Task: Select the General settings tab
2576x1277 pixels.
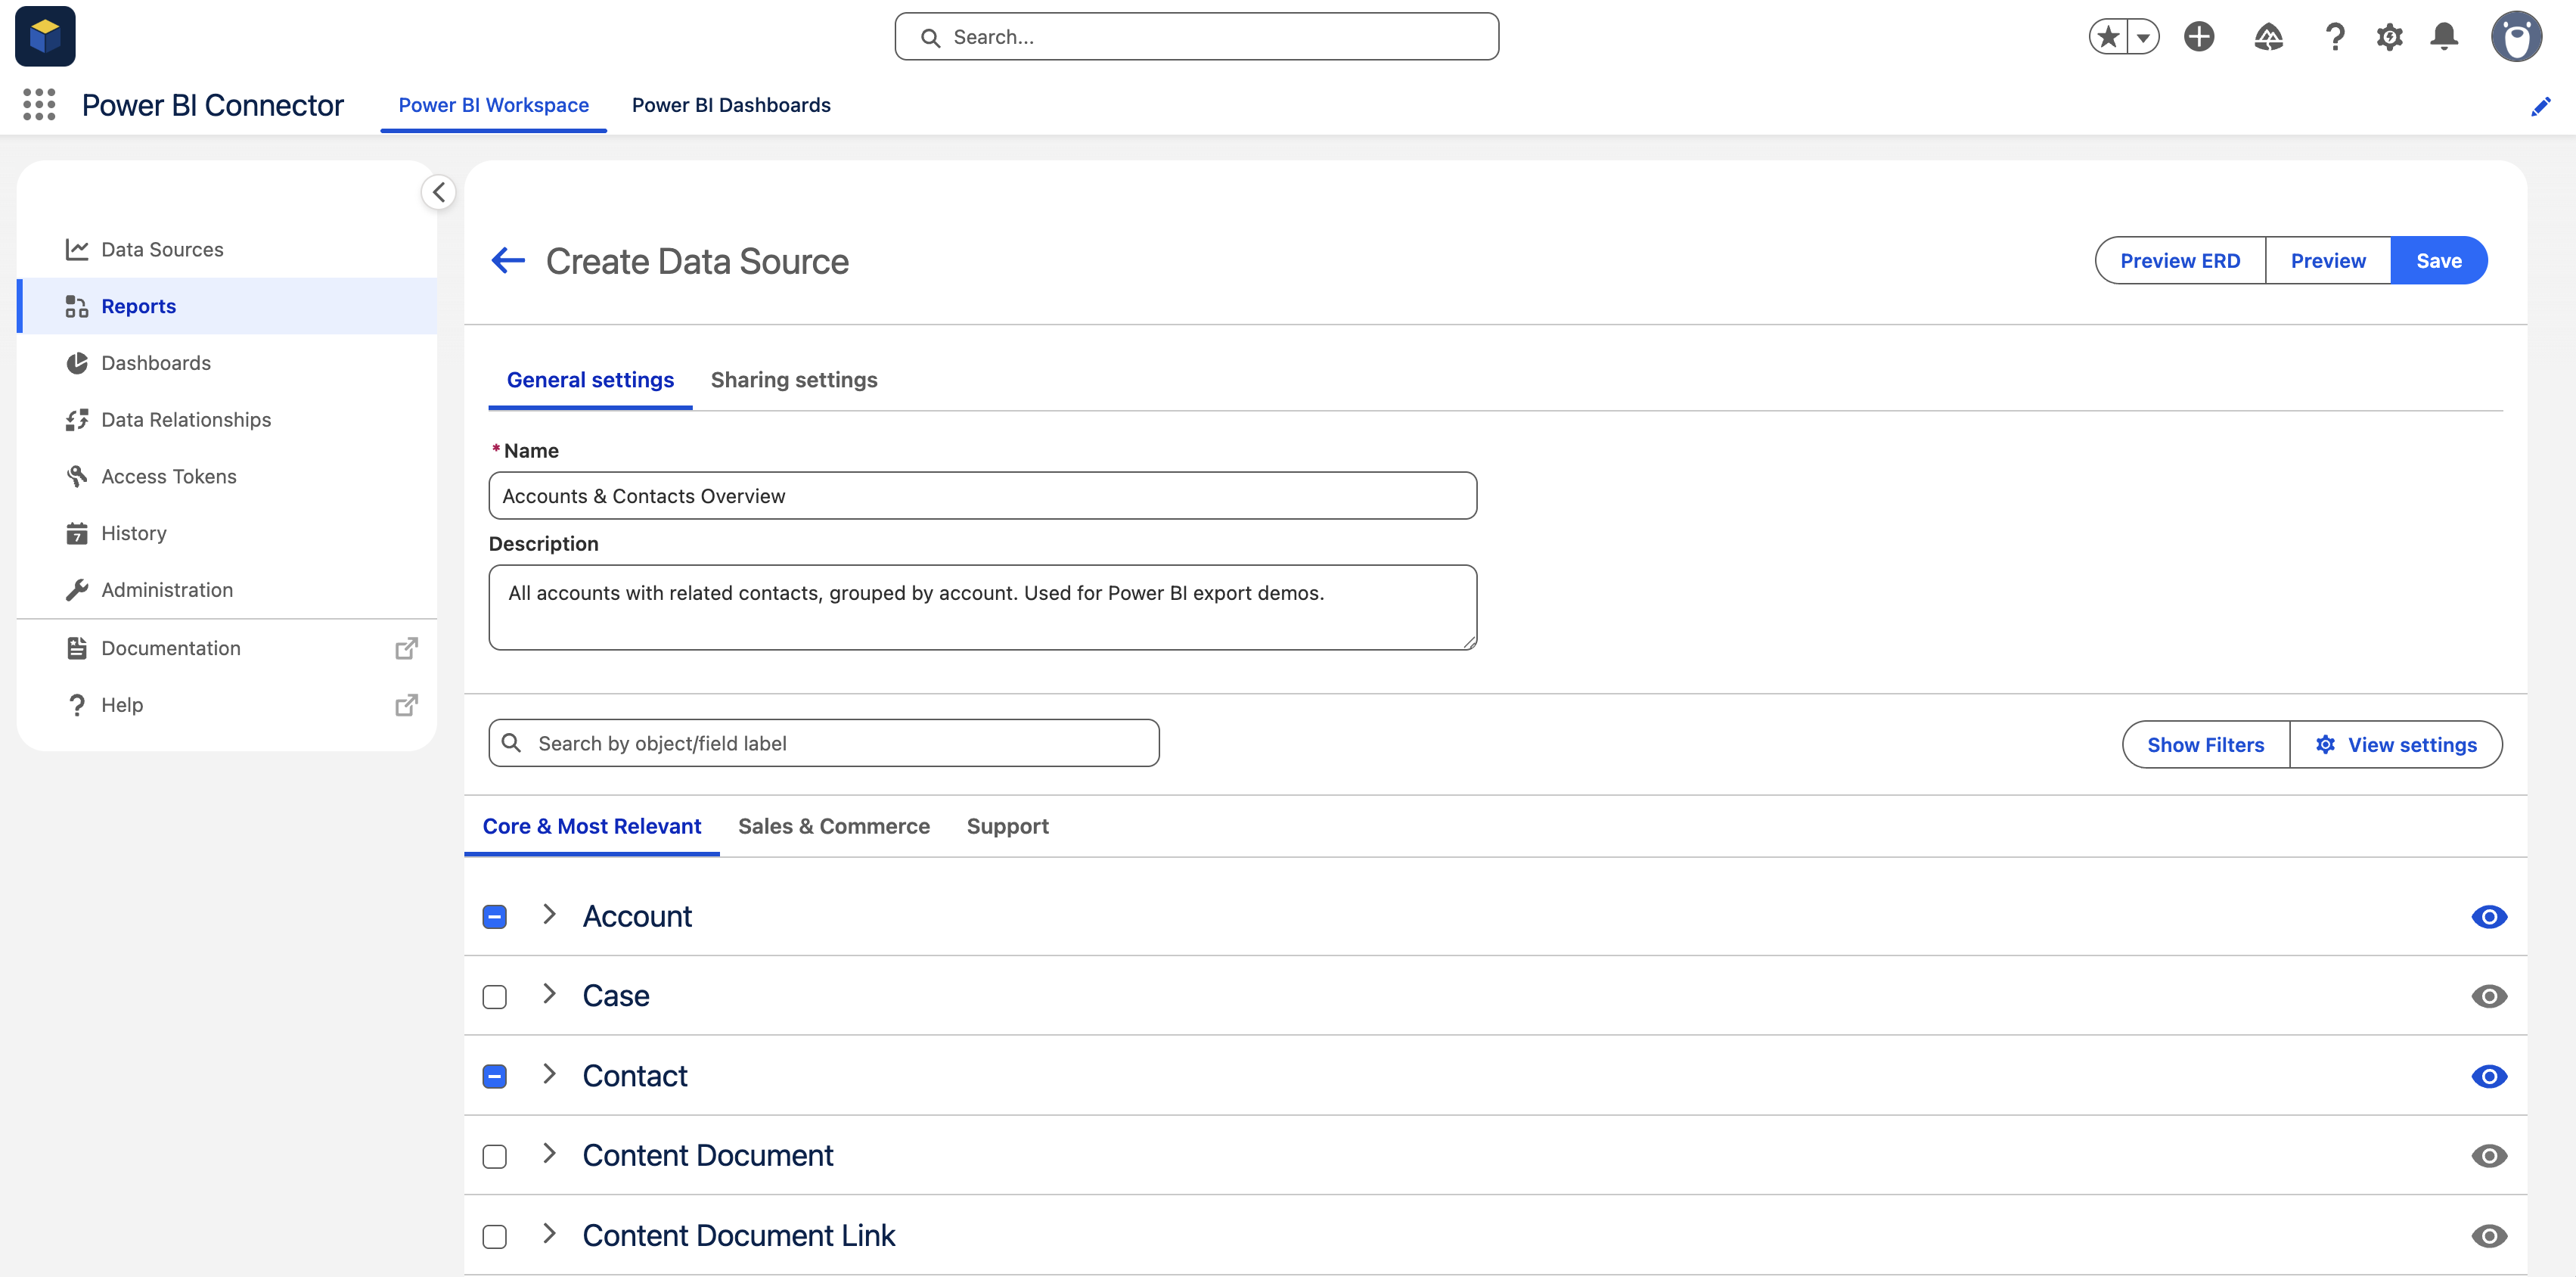Action: point(590,380)
